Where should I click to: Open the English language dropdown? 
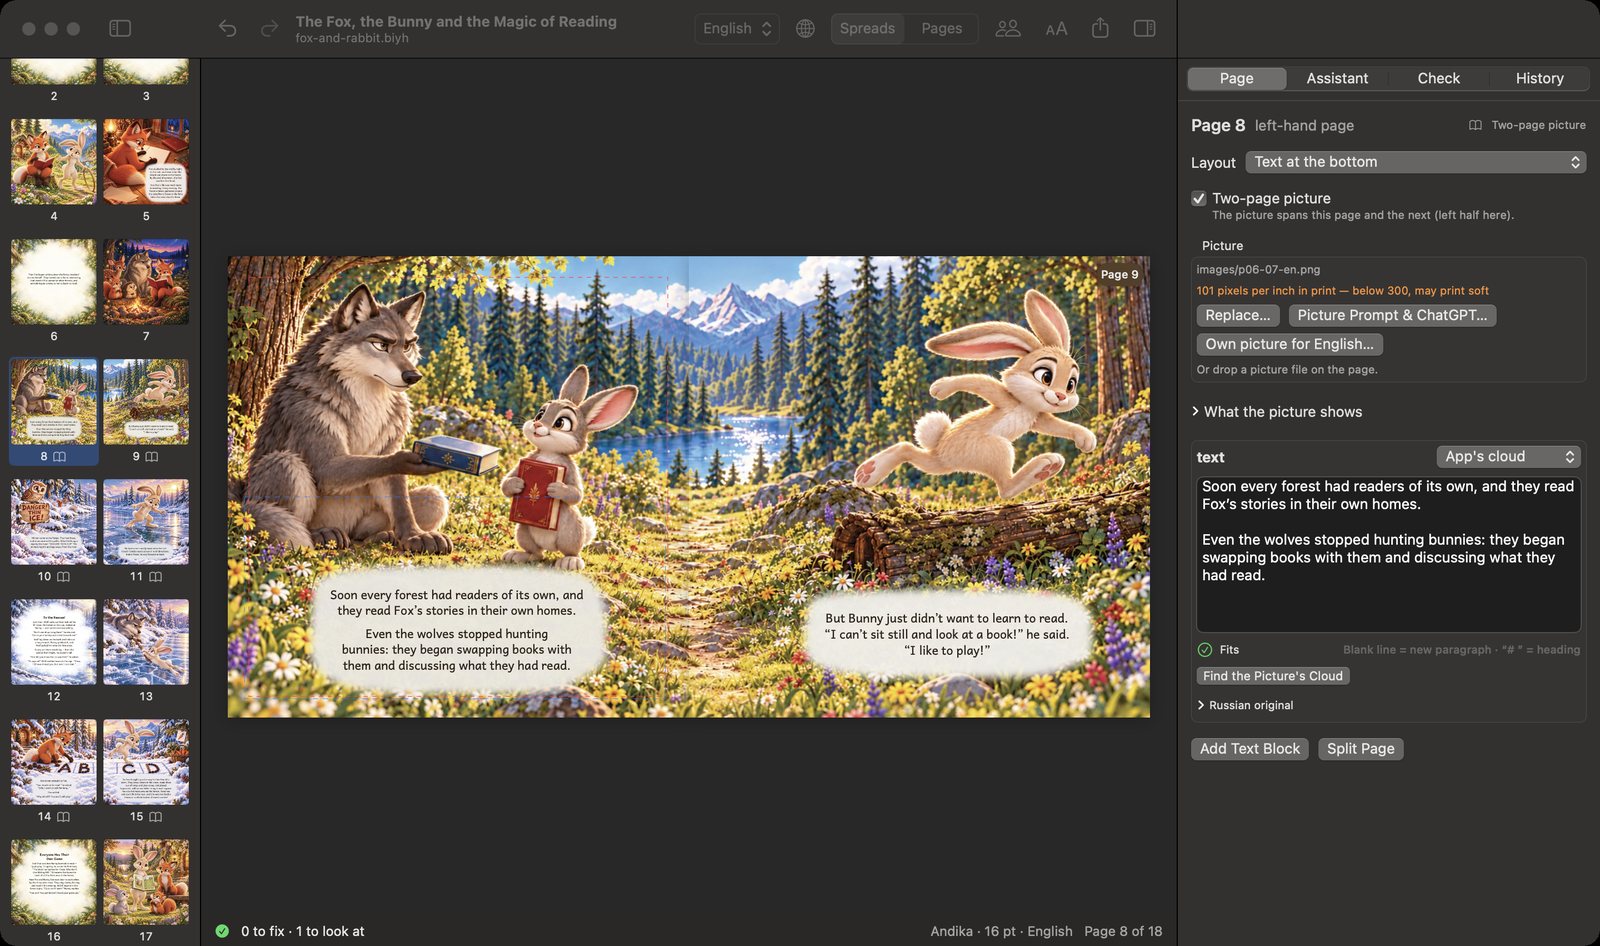737,28
